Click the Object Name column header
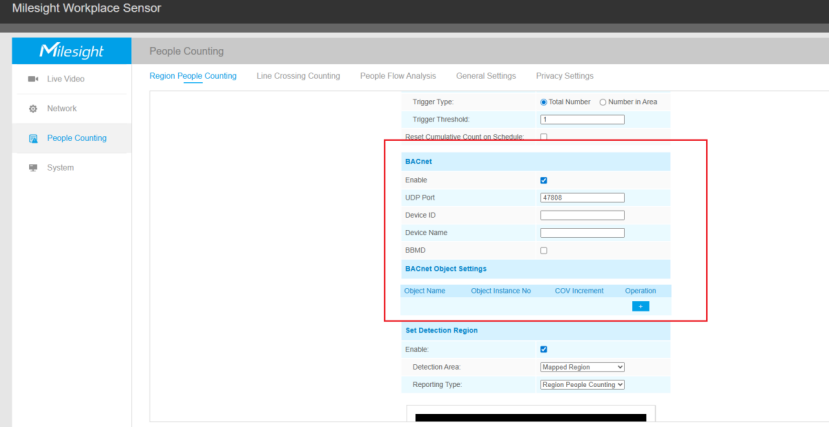This screenshot has width=829, height=428. pyautogui.click(x=425, y=291)
